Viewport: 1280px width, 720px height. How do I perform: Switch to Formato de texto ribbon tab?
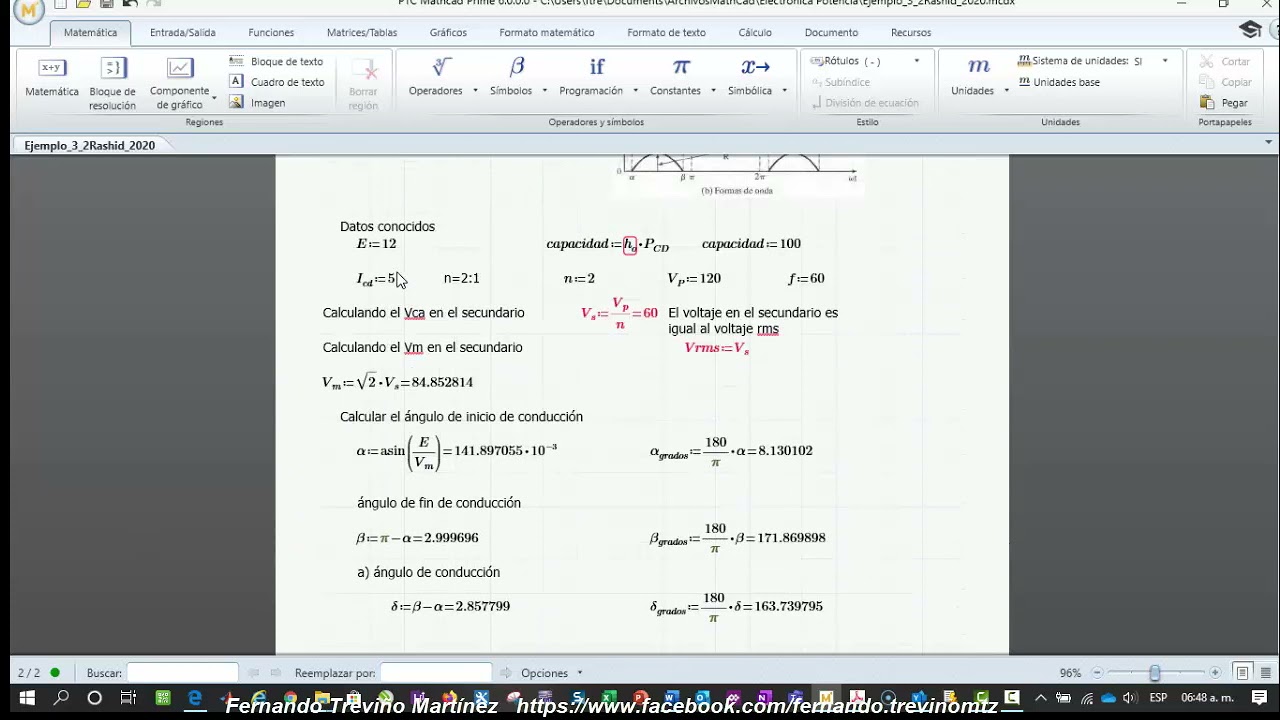click(x=666, y=33)
